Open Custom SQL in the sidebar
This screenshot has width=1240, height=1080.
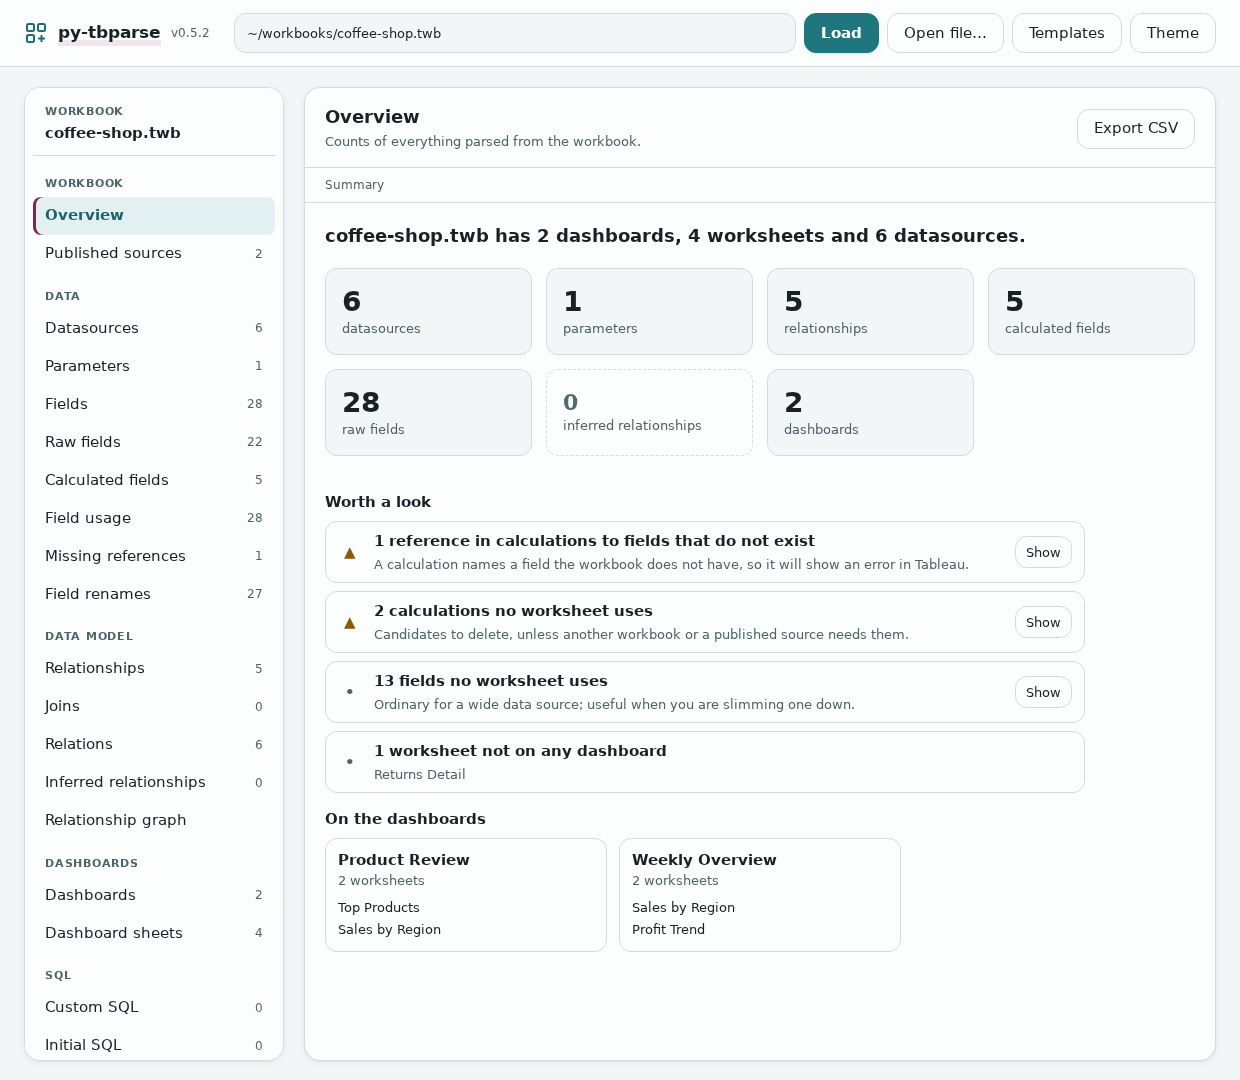pos(154,1008)
